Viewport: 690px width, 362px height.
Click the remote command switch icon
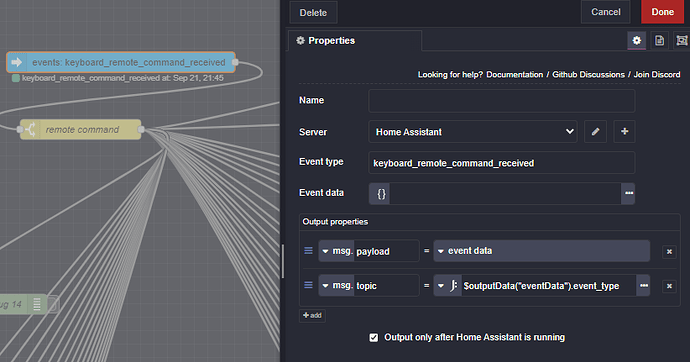(x=30, y=130)
